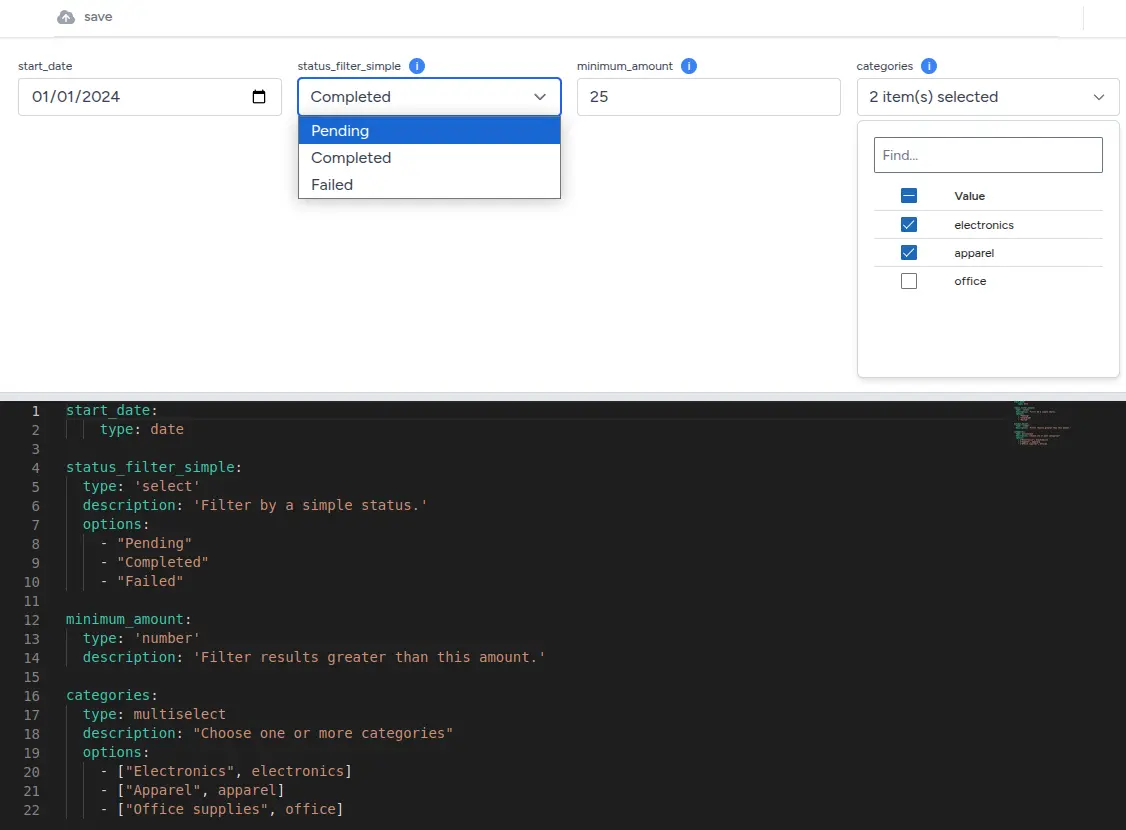1126x830 pixels.
Task: Click line number 11 in gutter
Action: pyautogui.click(x=32, y=601)
